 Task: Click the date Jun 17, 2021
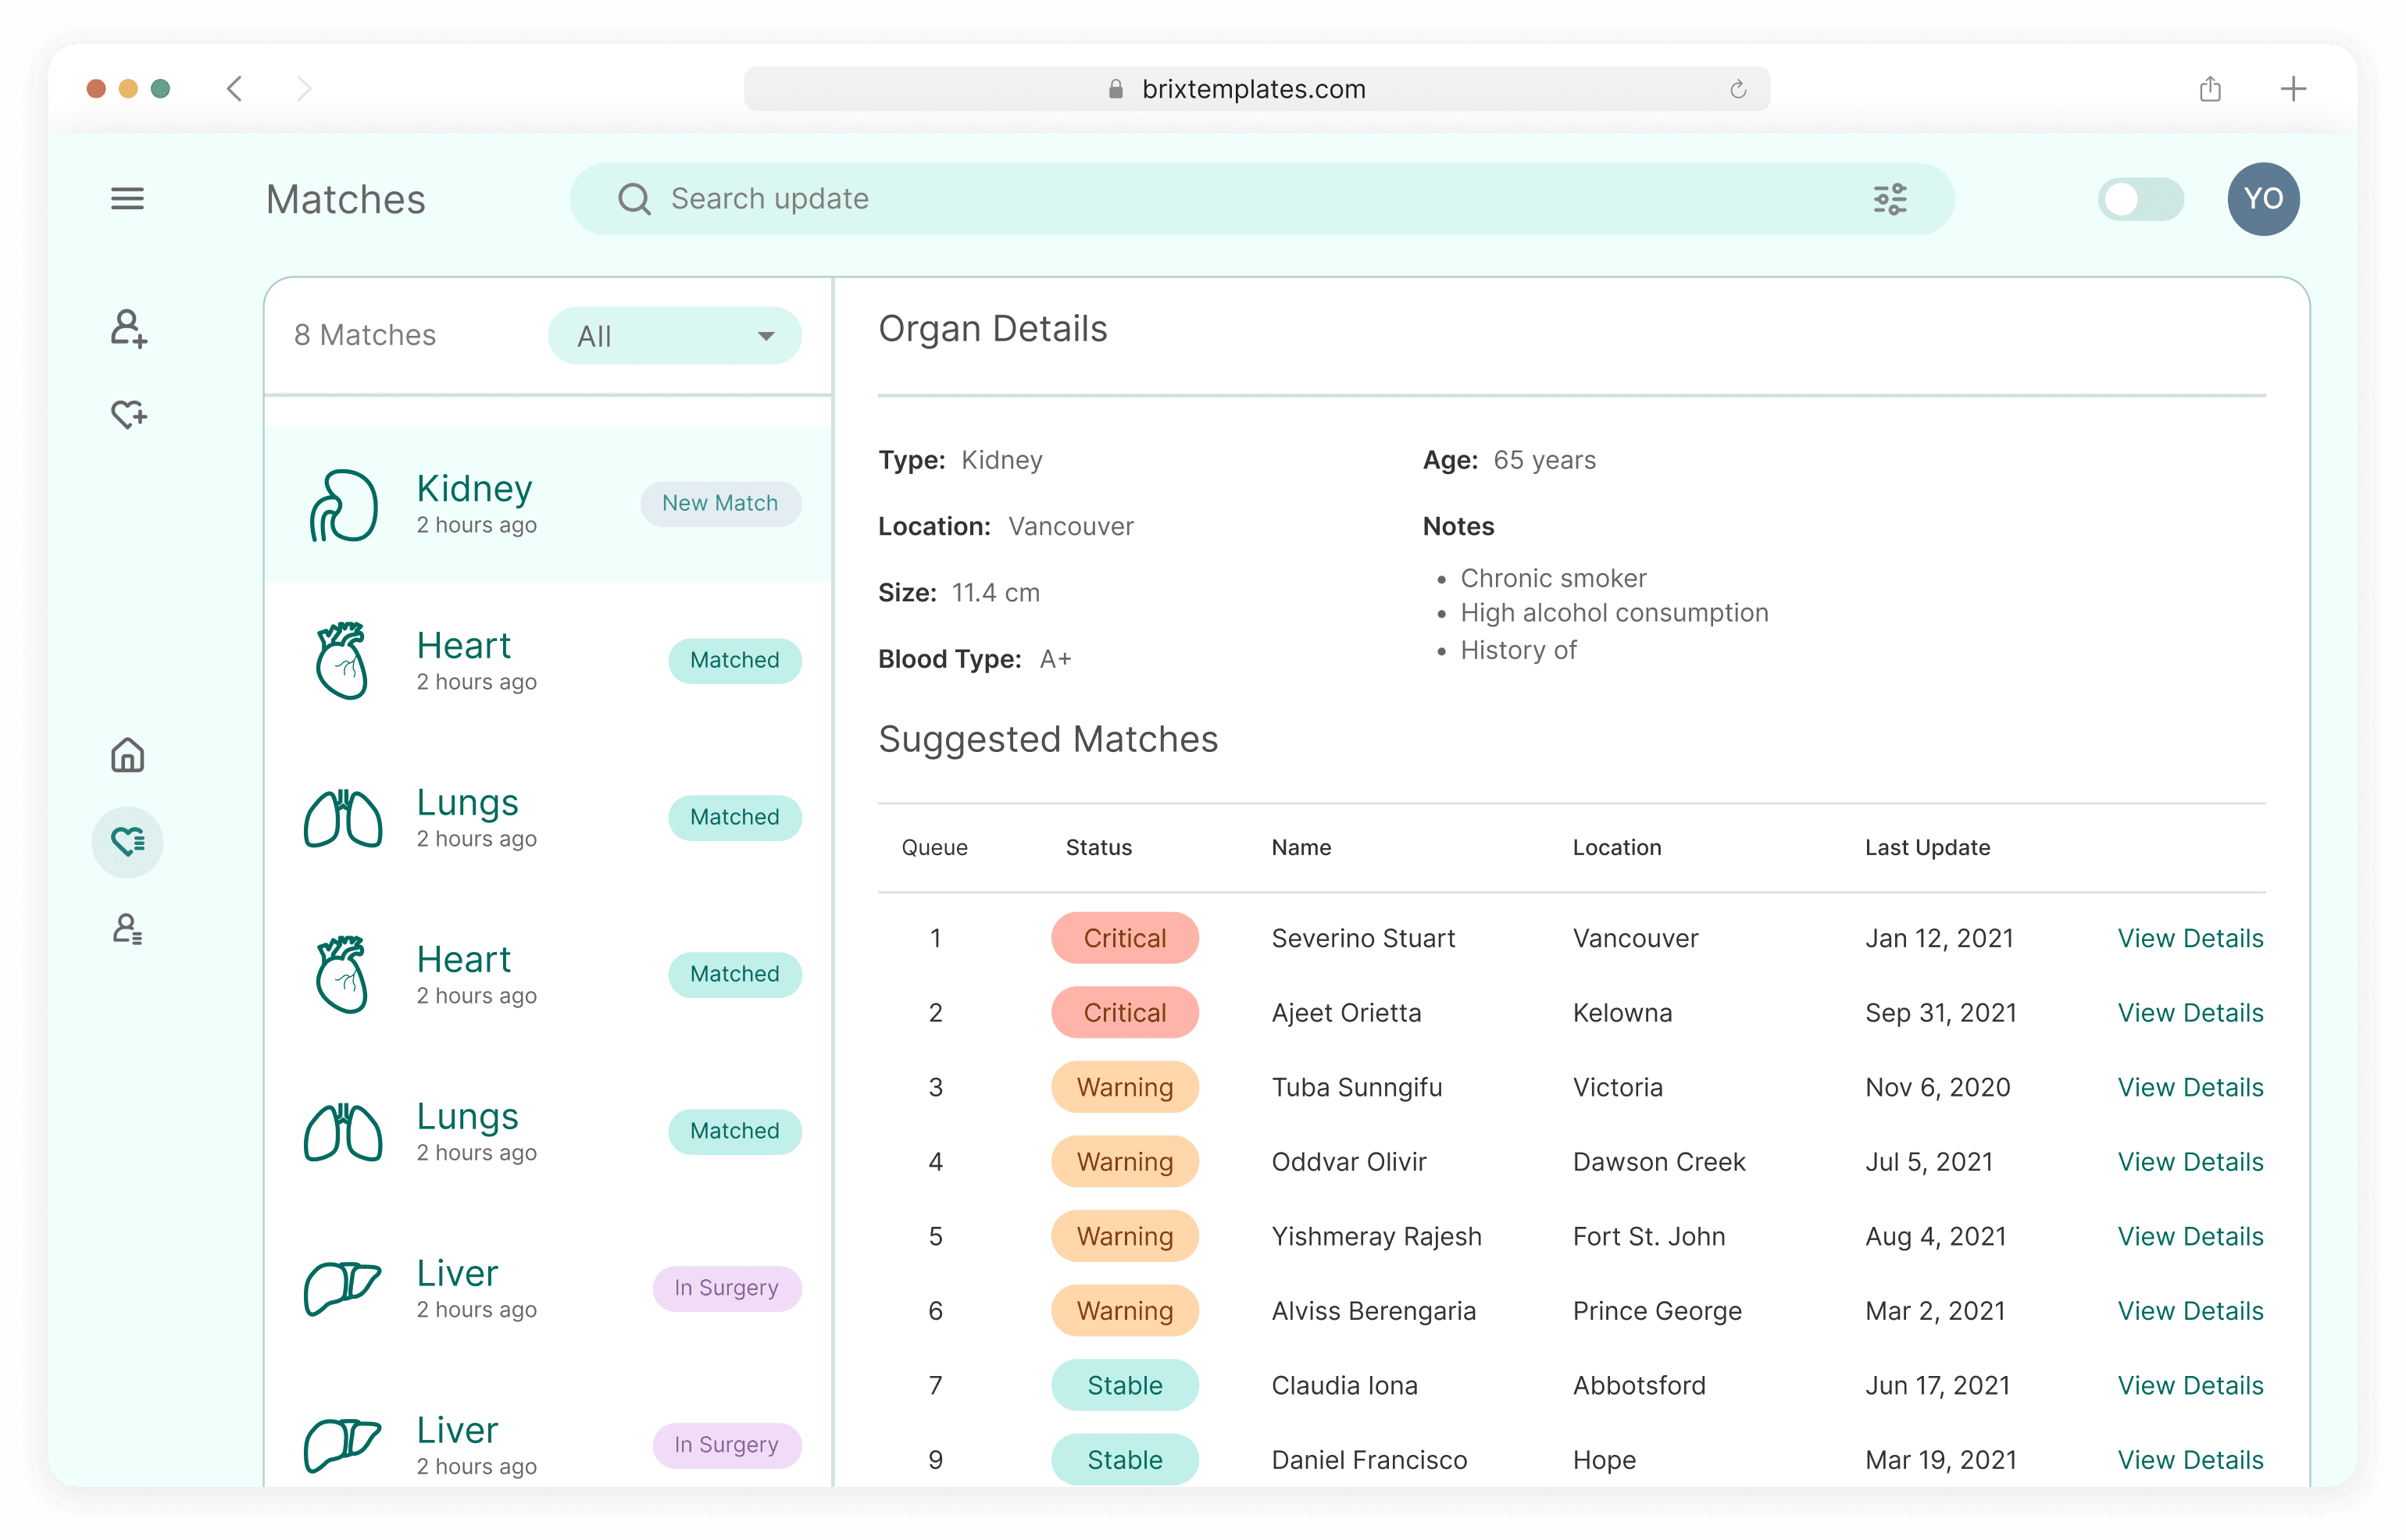pyautogui.click(x=1937, y=1385)
